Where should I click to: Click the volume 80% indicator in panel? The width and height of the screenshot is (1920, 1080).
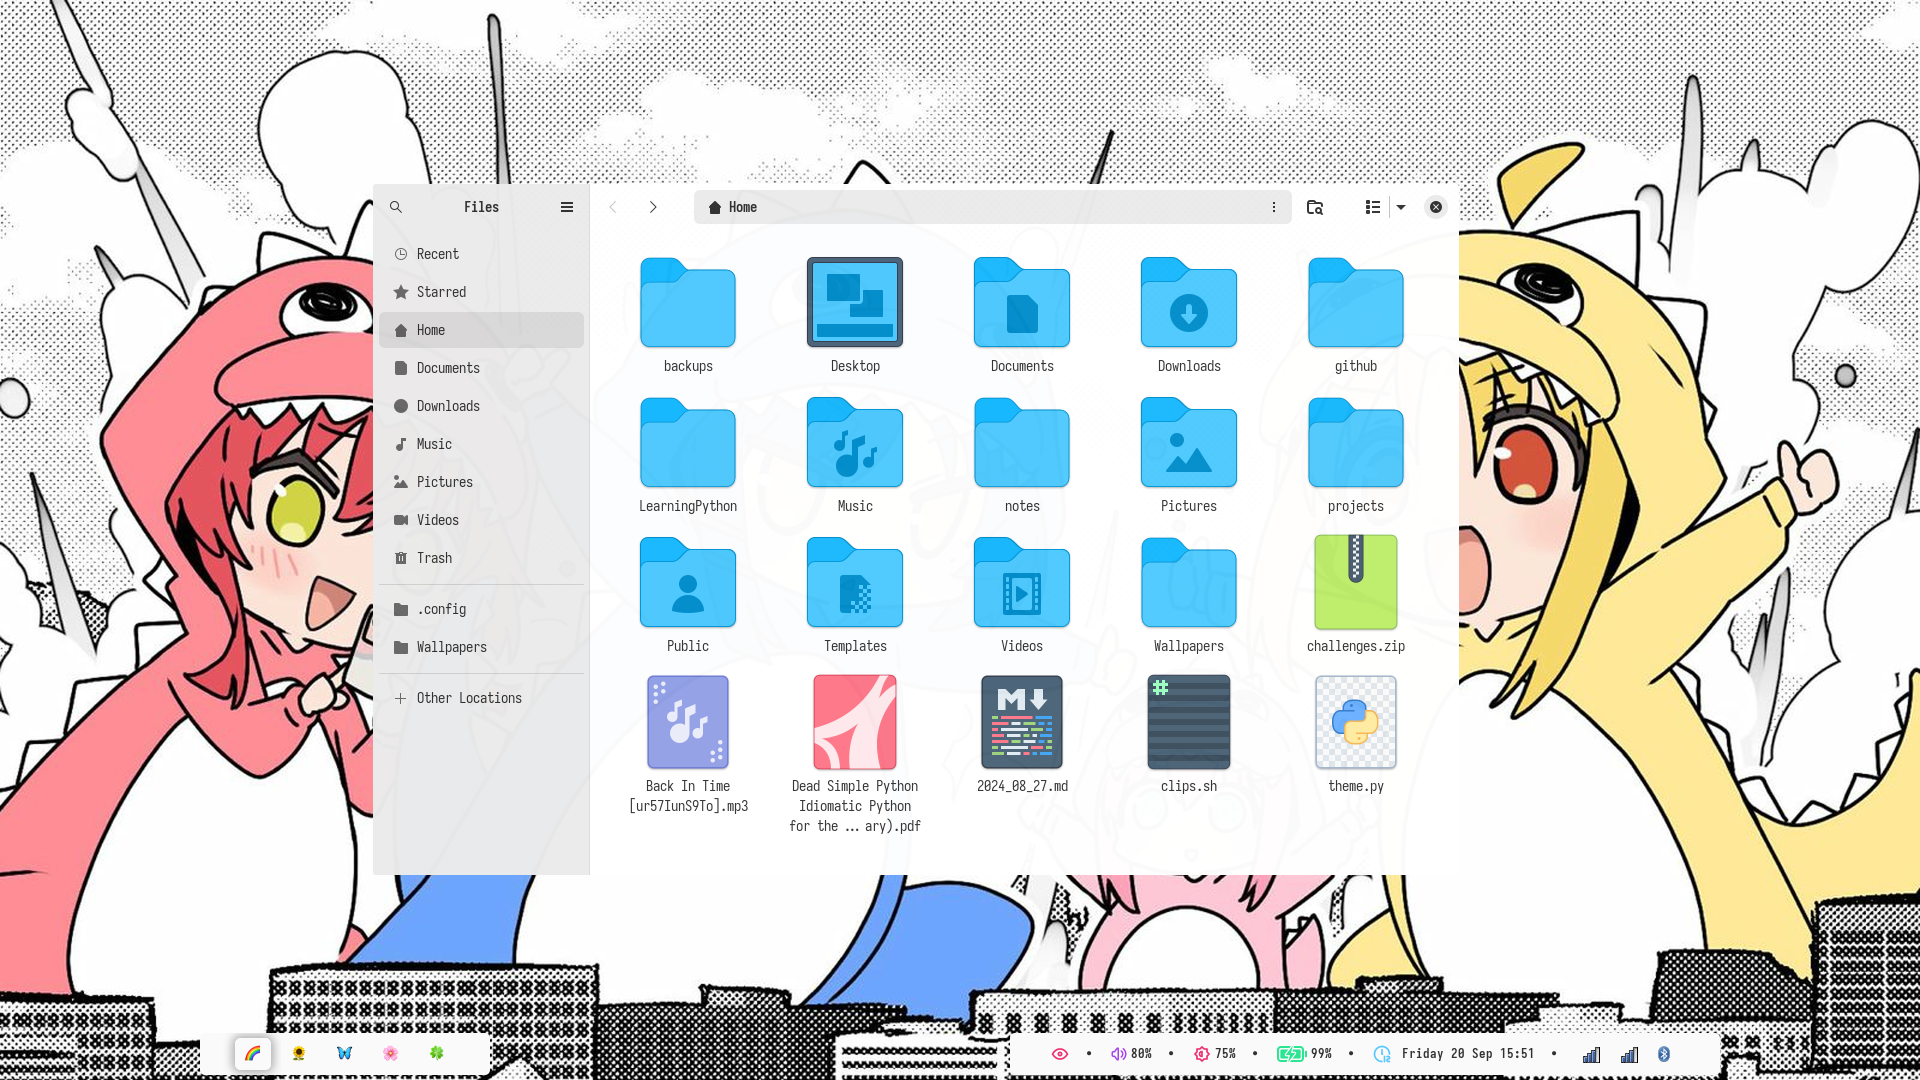1131,1054
